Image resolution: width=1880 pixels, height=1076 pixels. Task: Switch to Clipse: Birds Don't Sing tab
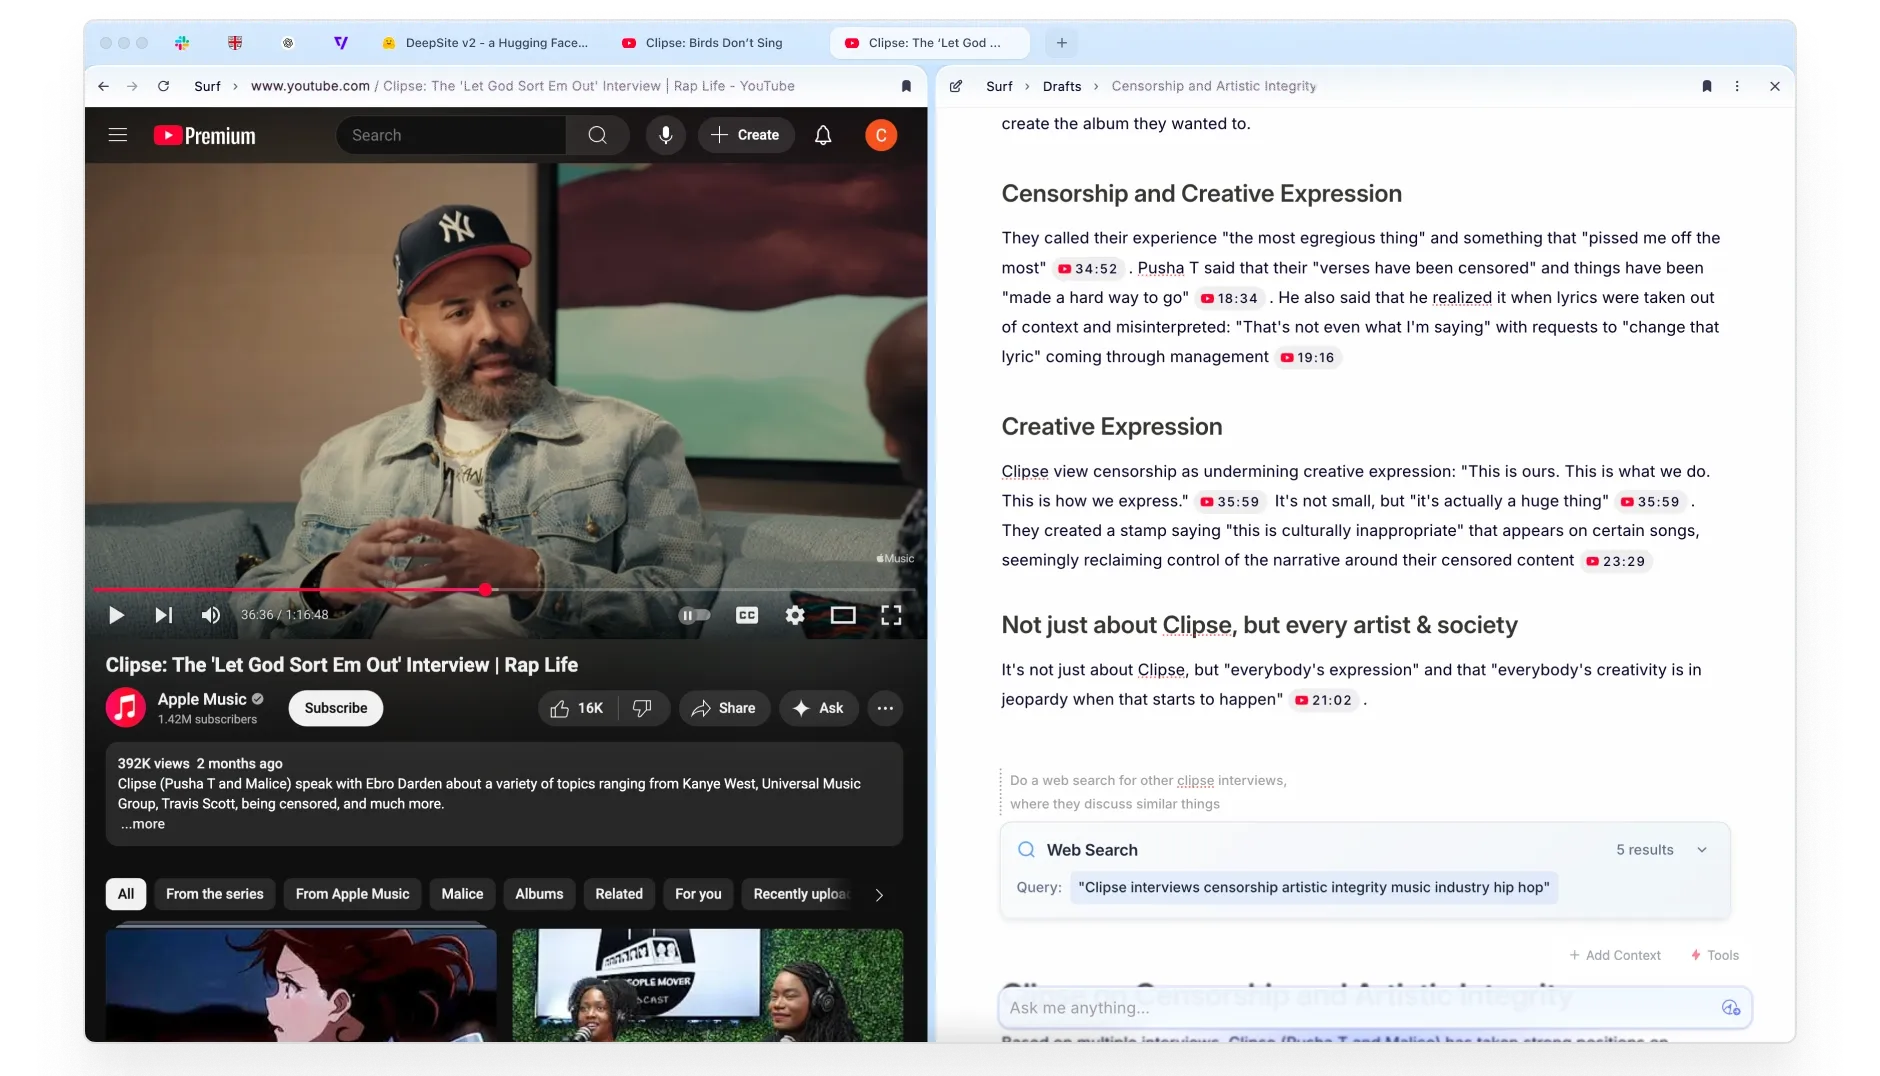point(703,43)
